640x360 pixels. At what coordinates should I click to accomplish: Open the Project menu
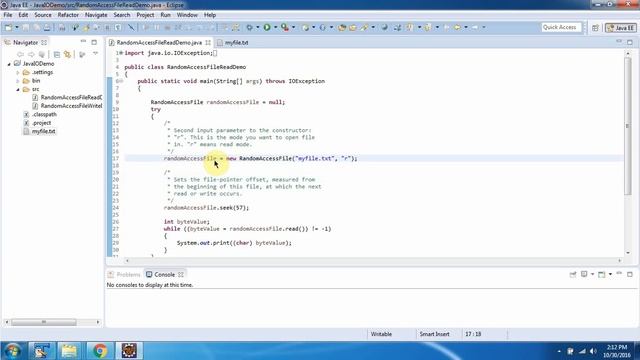[x=145, y=15]
